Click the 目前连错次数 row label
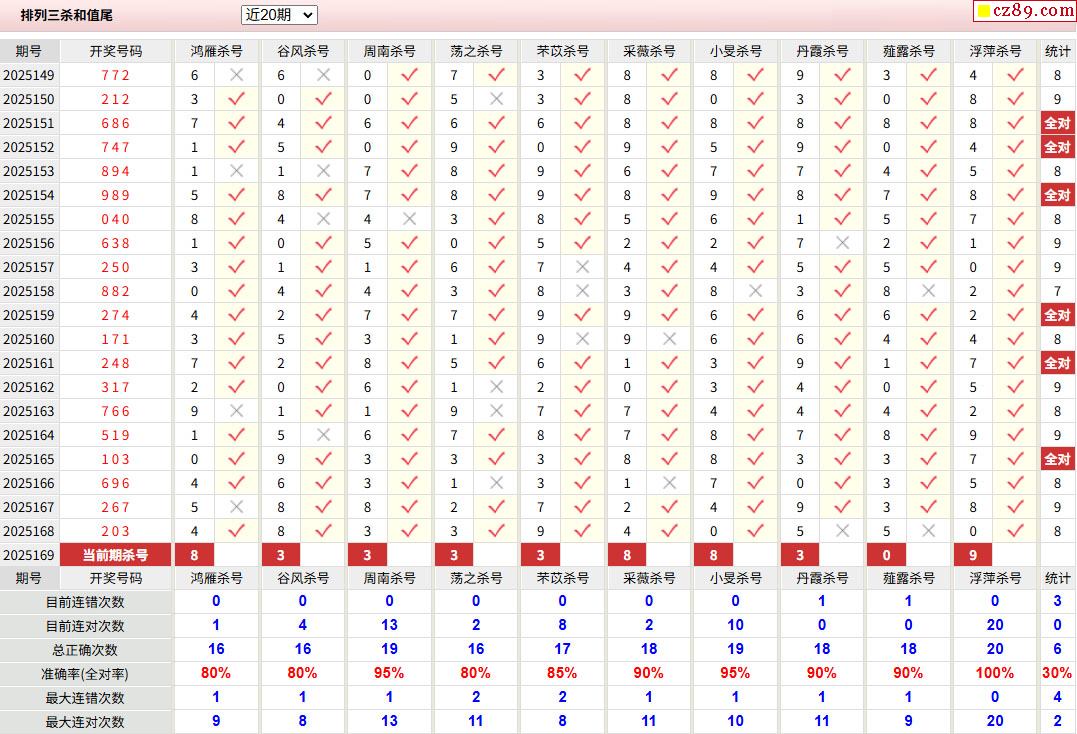The image size is (1077, 734). tap(85, 602)
